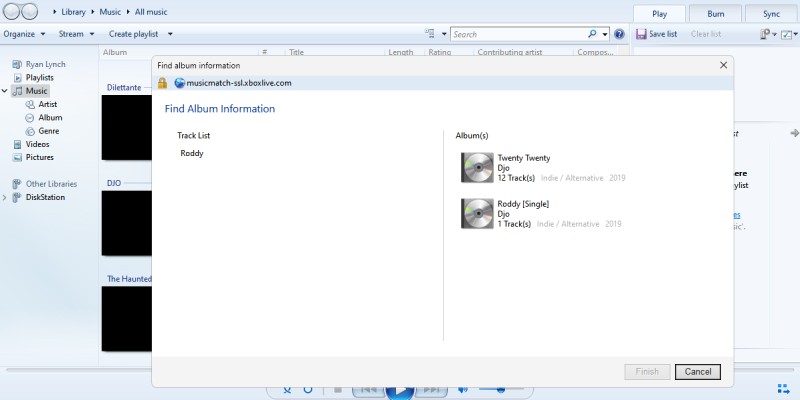Screen dimensions: 800x400
Task: Close the Find album information dialog
Action: (x=723, y=65)
